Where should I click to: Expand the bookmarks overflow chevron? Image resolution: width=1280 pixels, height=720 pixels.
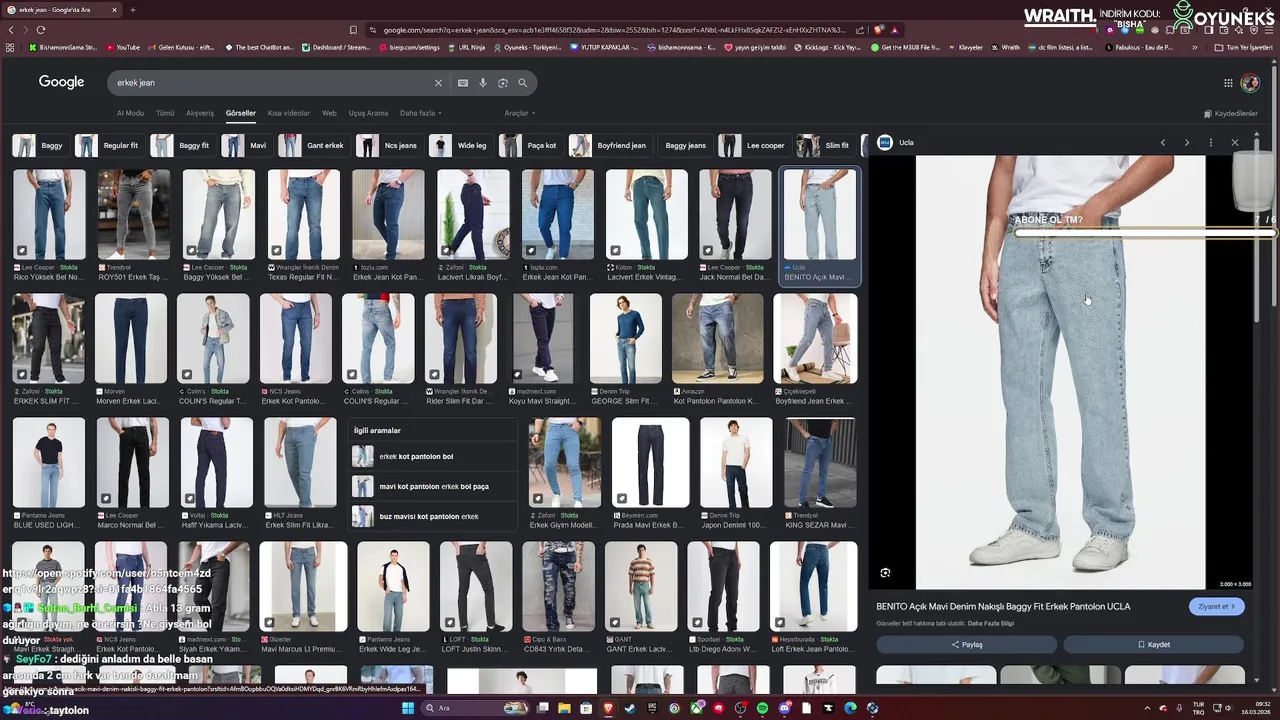tap(1195, 47)
